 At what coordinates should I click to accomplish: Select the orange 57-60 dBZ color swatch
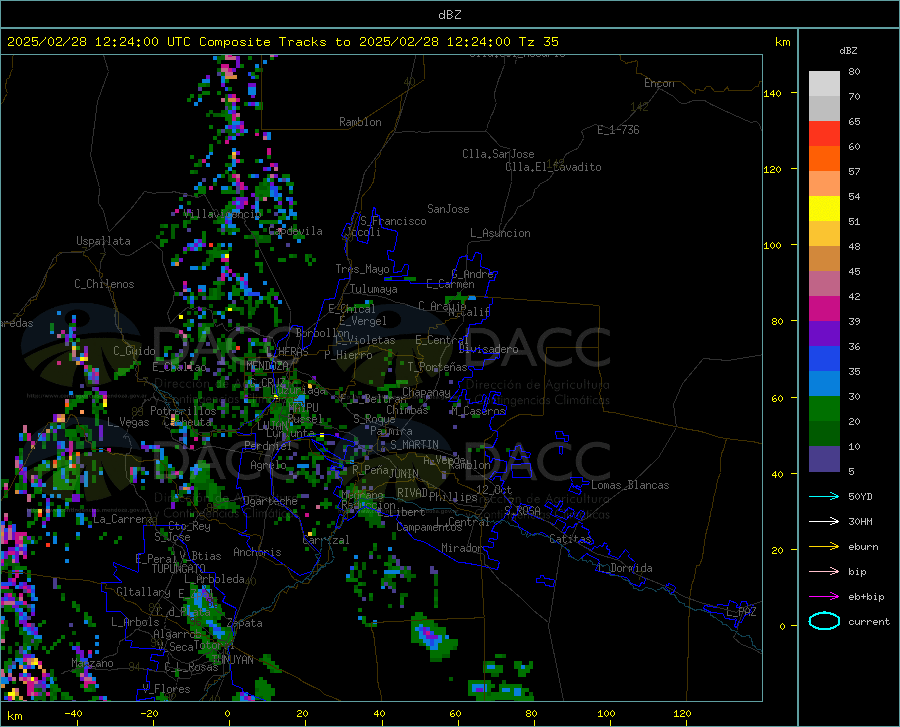click(x=824, y=159)
